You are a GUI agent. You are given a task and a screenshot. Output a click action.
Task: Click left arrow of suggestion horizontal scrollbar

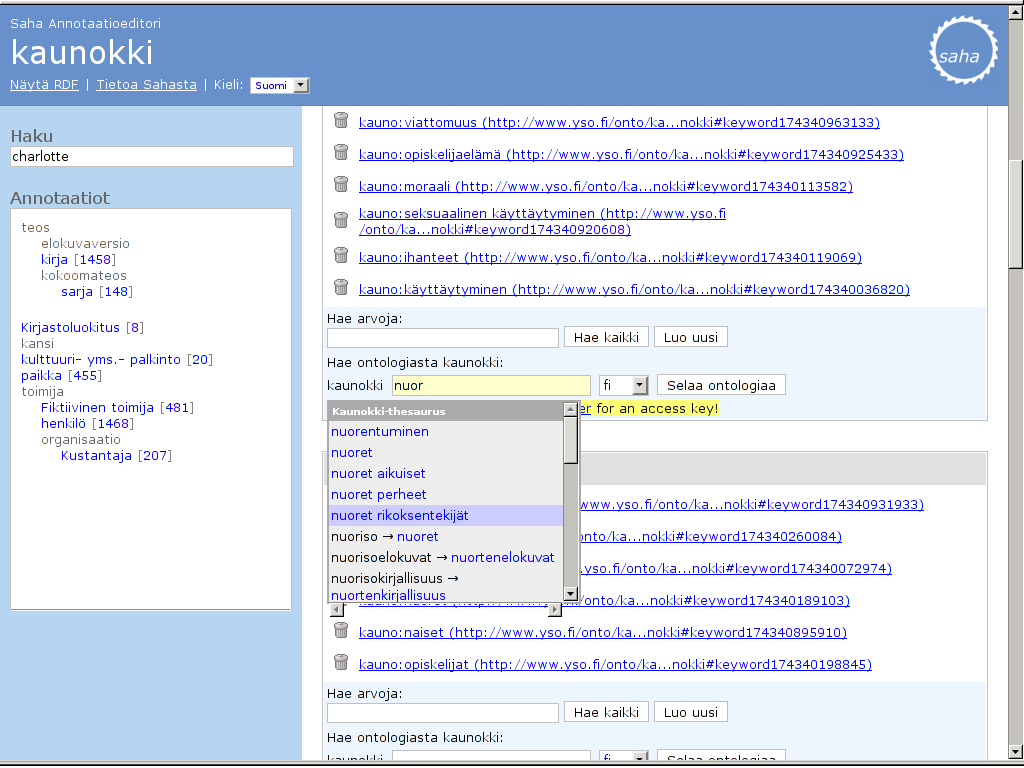coord(337,609)
